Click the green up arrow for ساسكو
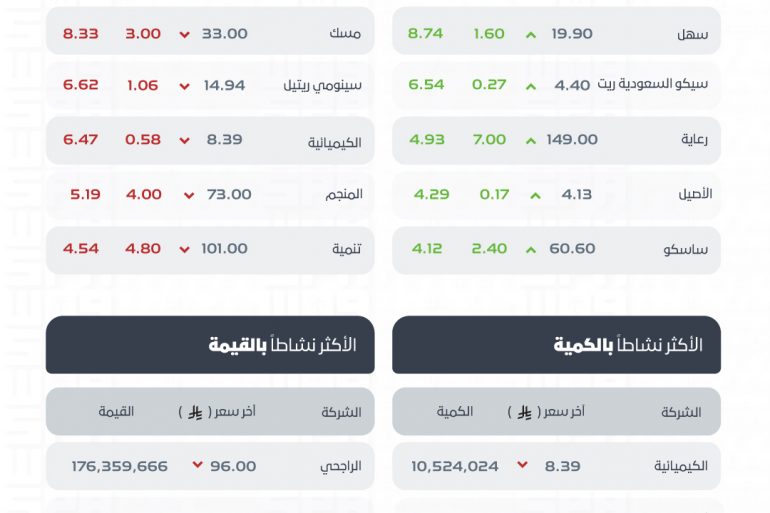This screenshot has height=513, width=770. point(531,250)
